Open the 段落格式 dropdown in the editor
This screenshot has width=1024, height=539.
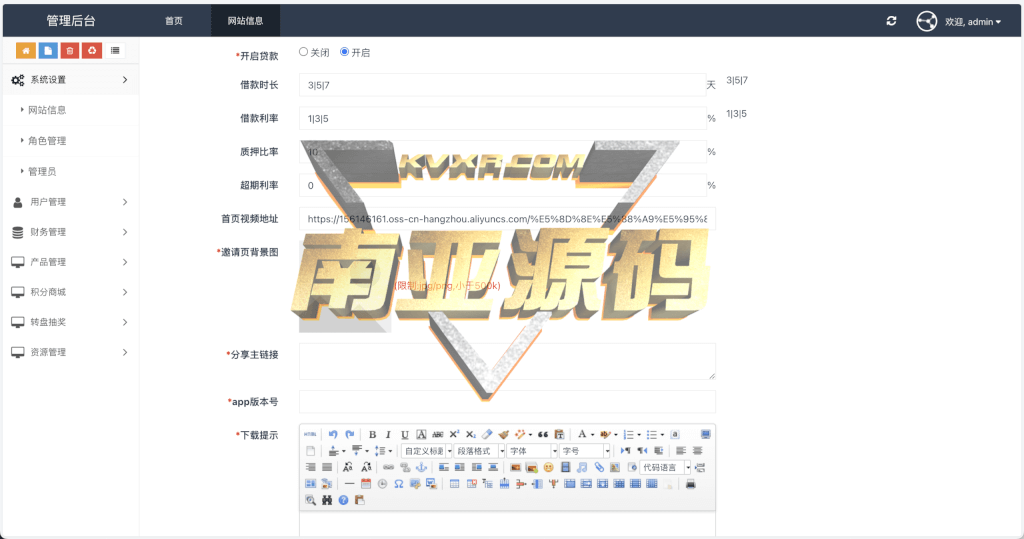480,451
